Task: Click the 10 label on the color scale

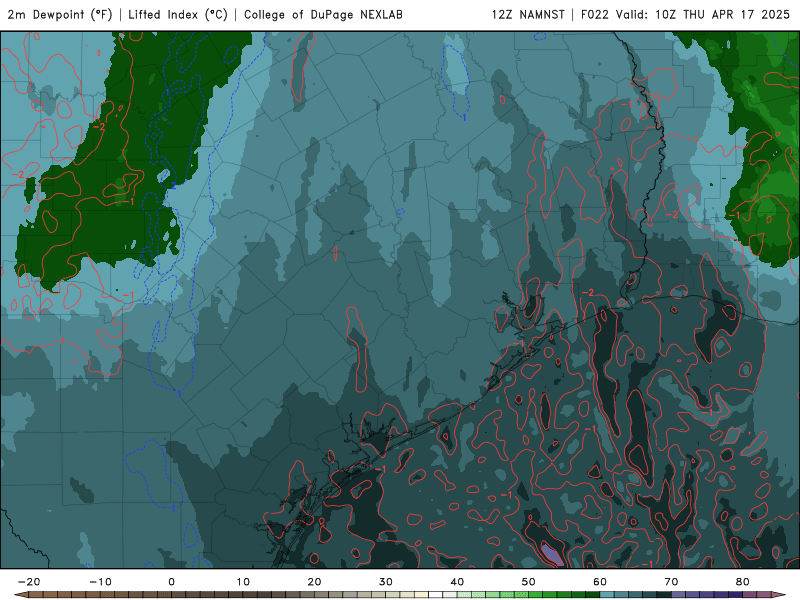Action: click(x=243, y=582)
